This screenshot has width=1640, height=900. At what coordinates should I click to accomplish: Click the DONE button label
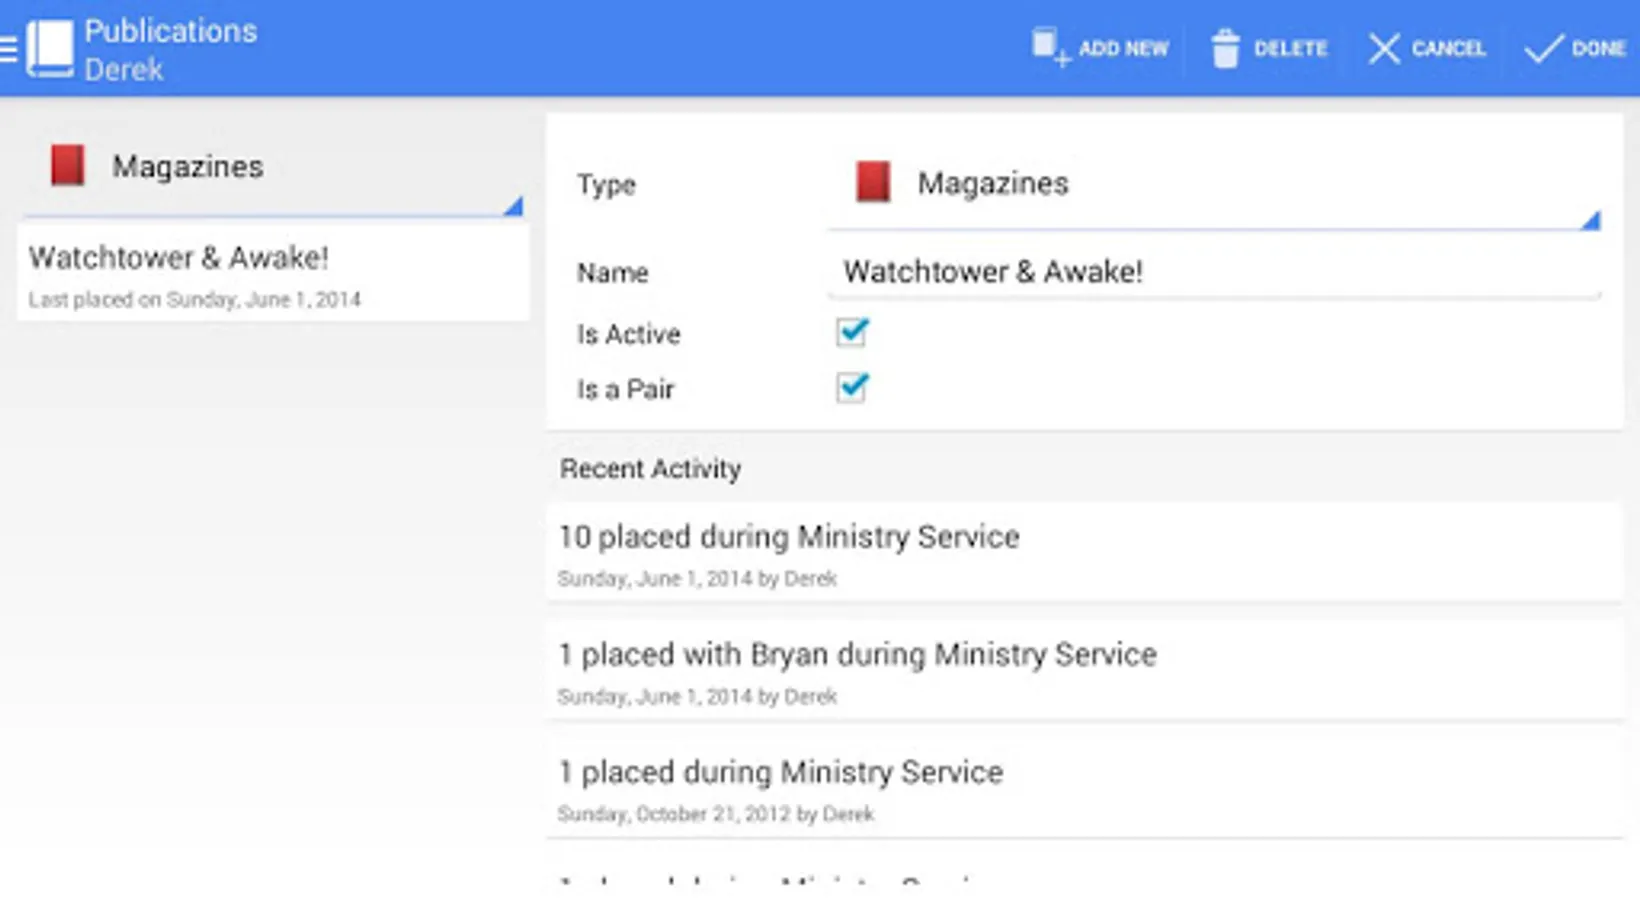(x=1598, y=49)
